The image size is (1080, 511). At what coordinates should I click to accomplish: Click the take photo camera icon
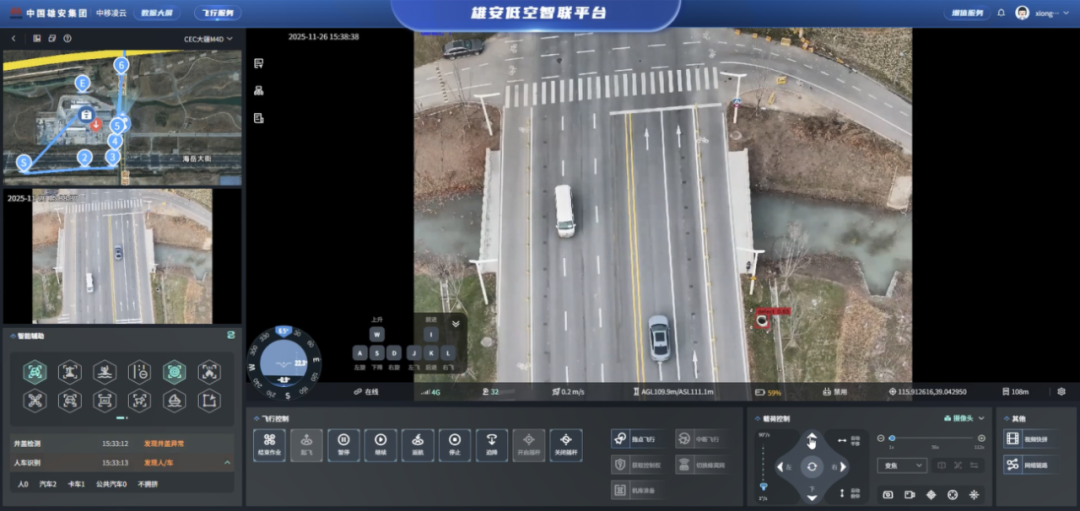click(x=887, y=494)
